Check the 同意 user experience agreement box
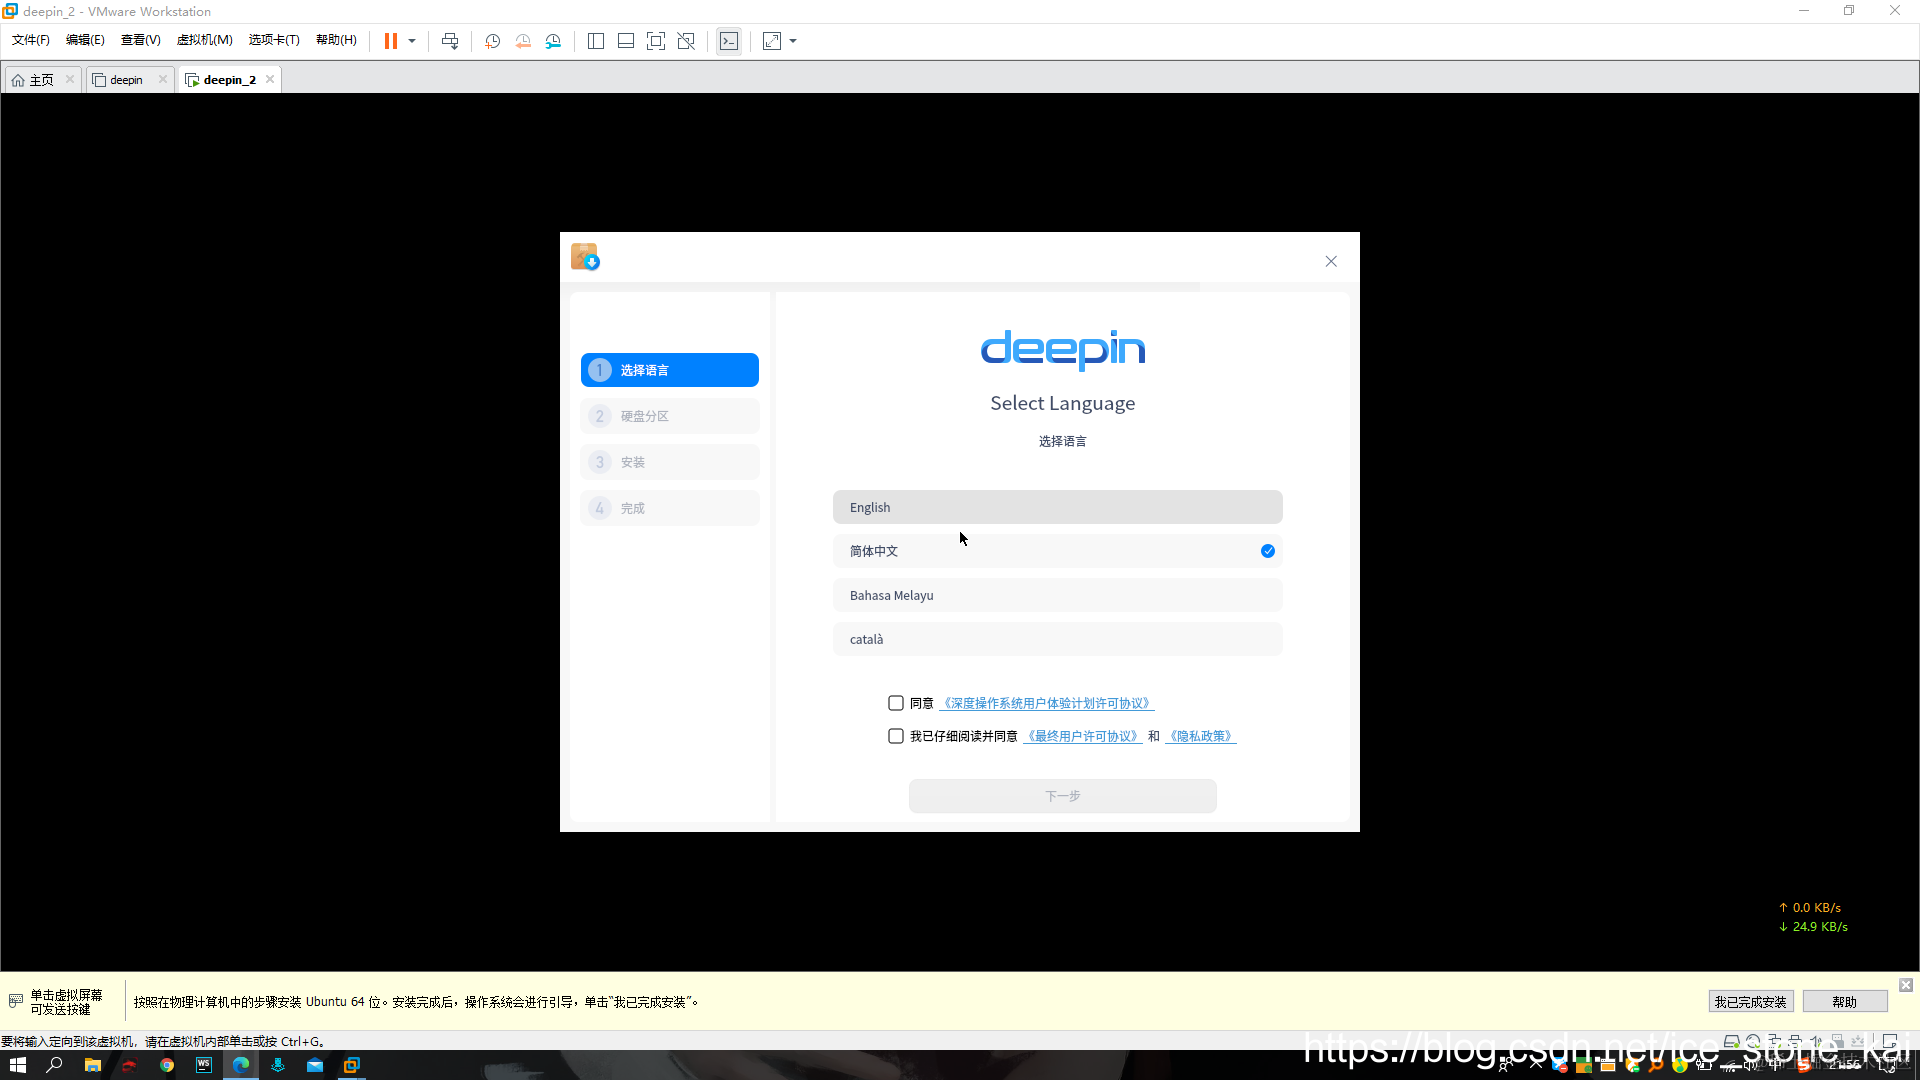The height and width of the screenshot is (1080, 1920). pyautogui.click(x=896, y=703)
